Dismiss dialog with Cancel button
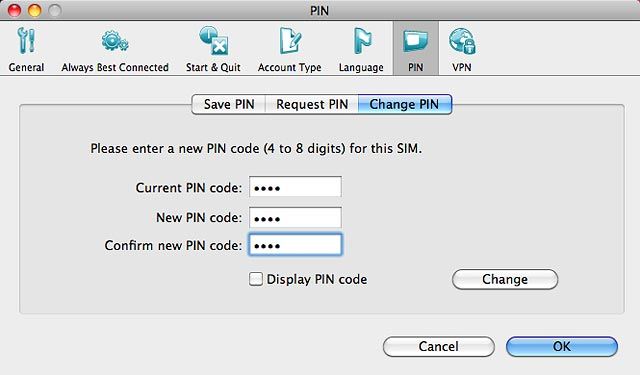This screenshot has height=375, width=640. coord(439,346)
